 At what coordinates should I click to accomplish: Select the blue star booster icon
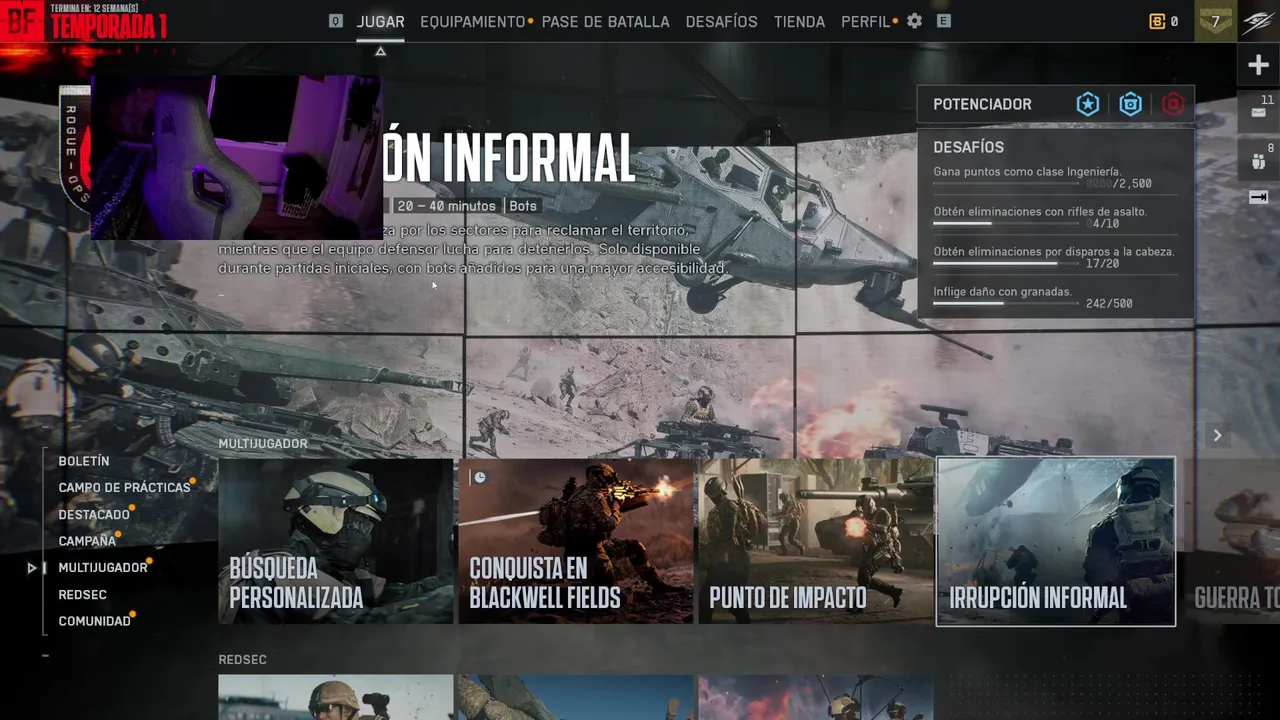[x=1088, y=104]
